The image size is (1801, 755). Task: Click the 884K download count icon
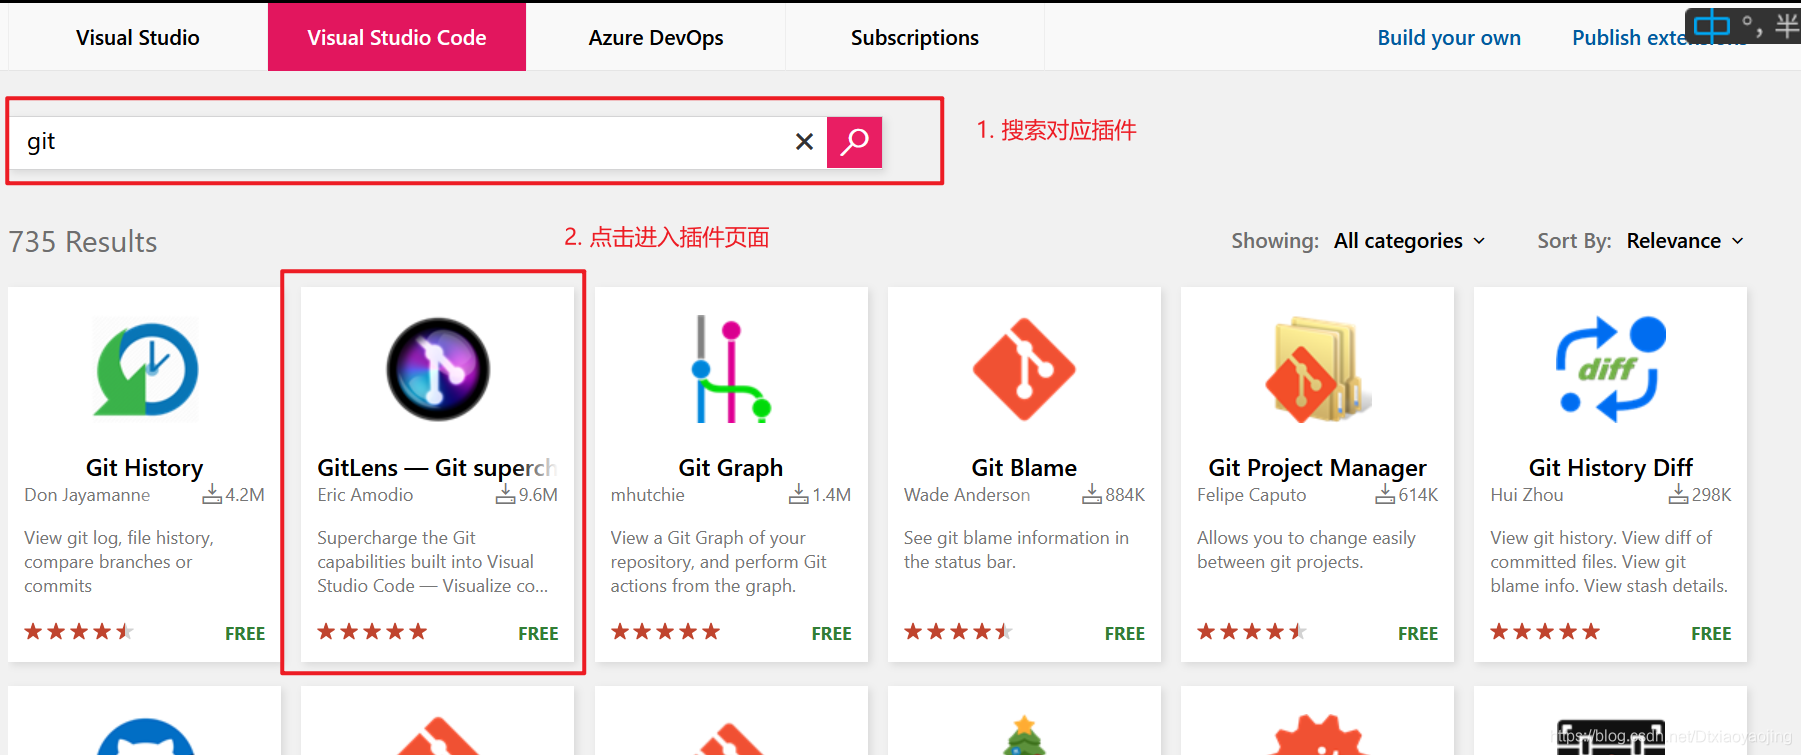click(x=1092, y=494)
